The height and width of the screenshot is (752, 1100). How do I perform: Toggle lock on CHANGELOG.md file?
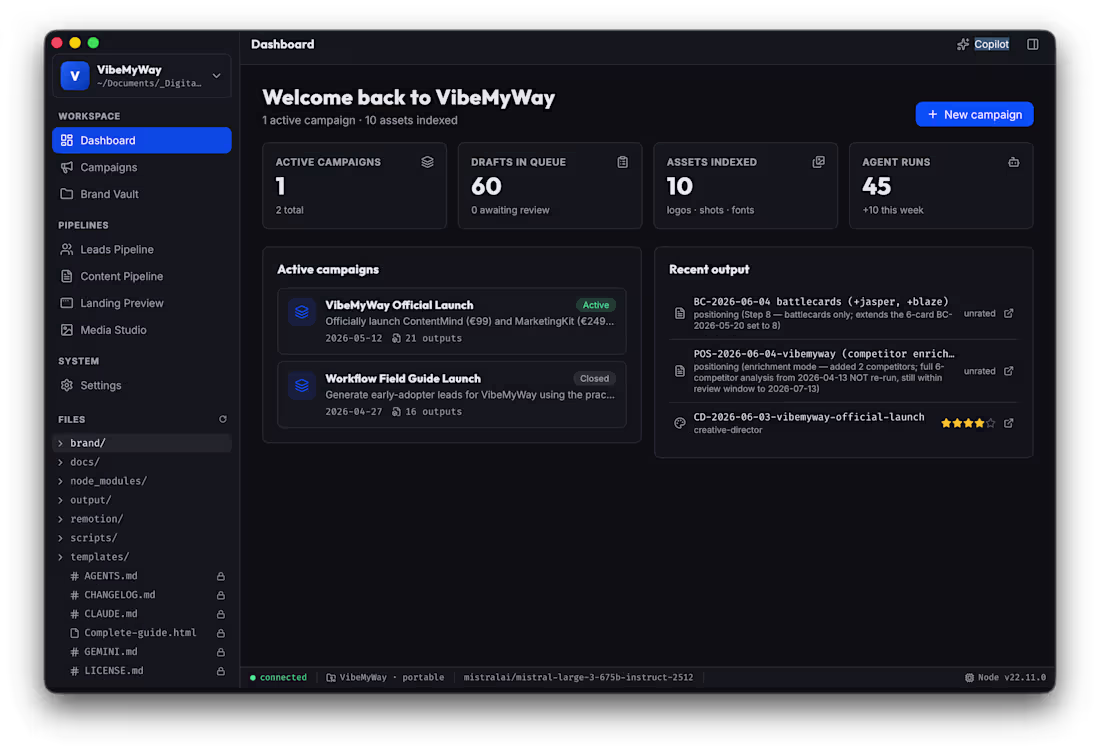[x=220, y=595]
